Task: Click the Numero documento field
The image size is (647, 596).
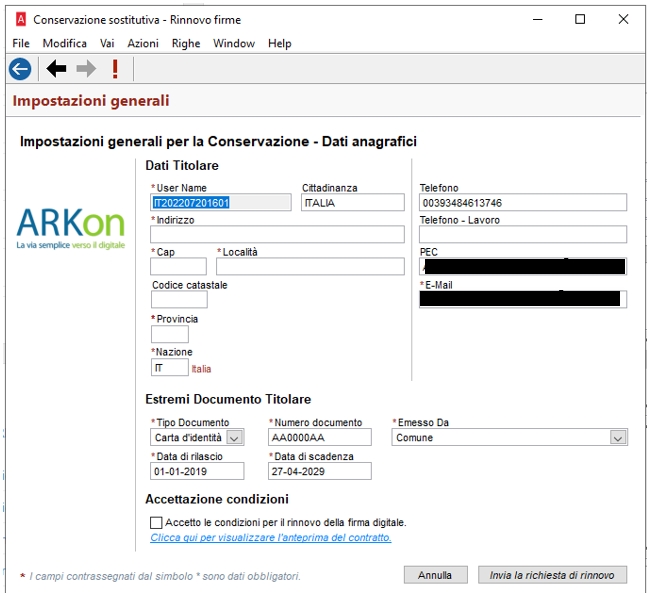Action: pos(319,438)
